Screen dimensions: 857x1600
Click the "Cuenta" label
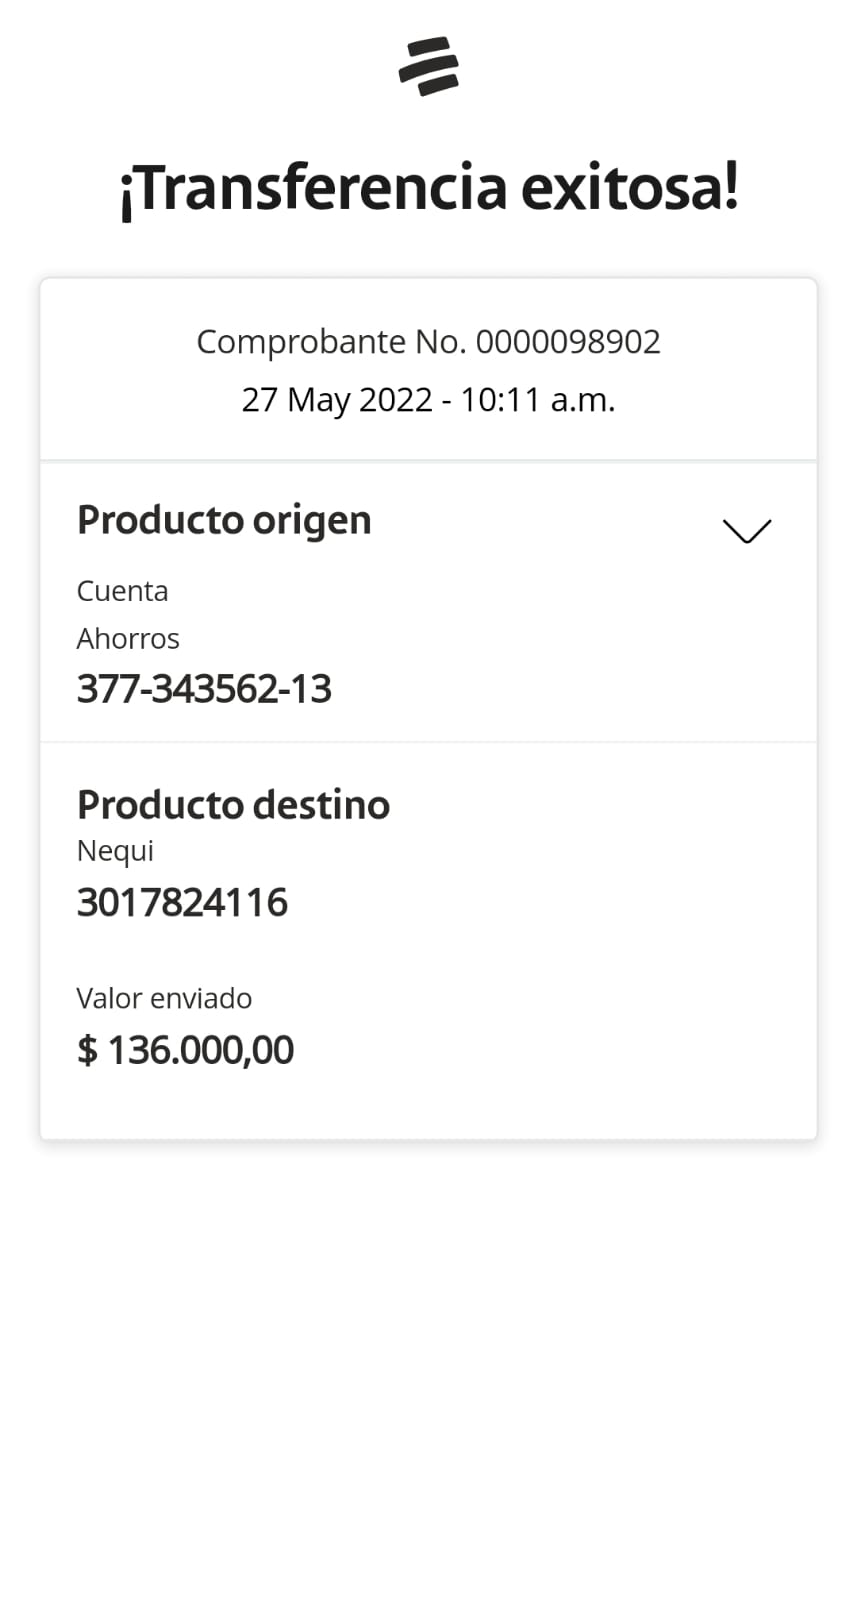point(122,591)
